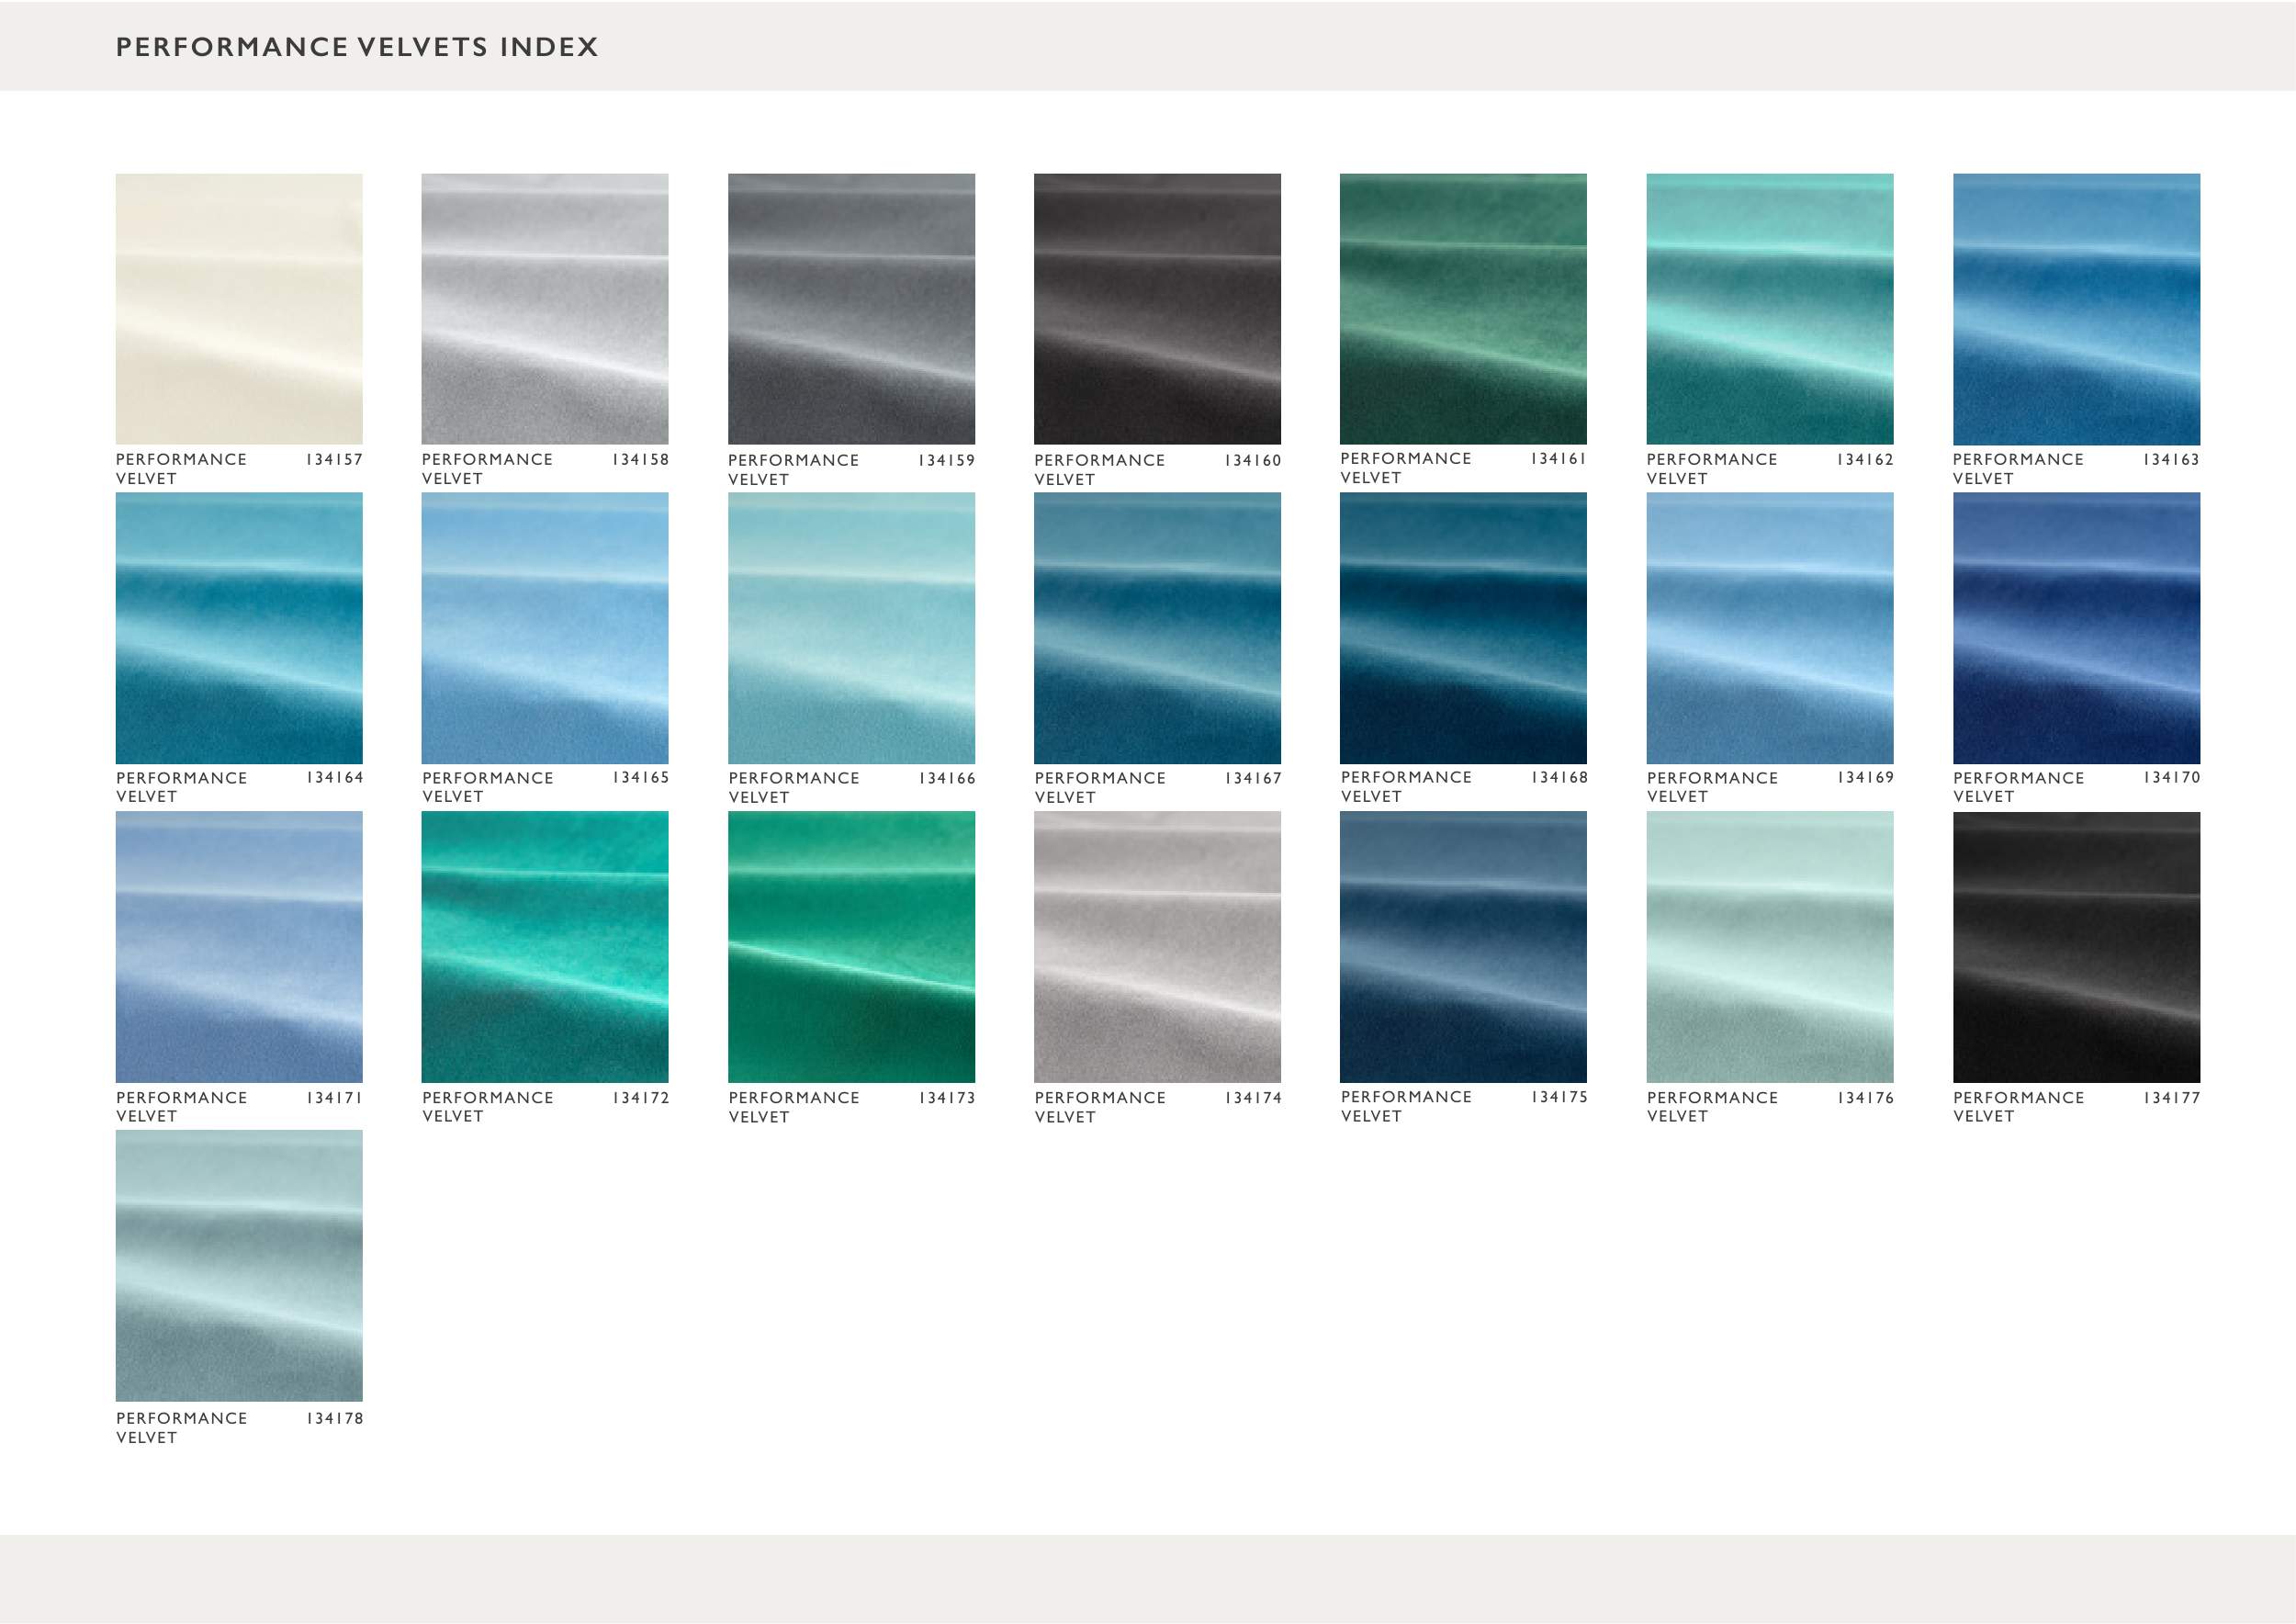The image size is (2296, 1624).
Task: Click the dusty sage swatch 134178
Action: (x=239, y=1265)
